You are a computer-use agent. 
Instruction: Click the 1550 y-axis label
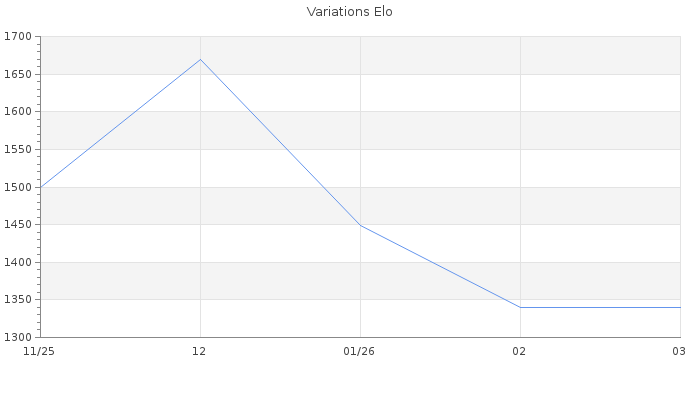point(19,150)
